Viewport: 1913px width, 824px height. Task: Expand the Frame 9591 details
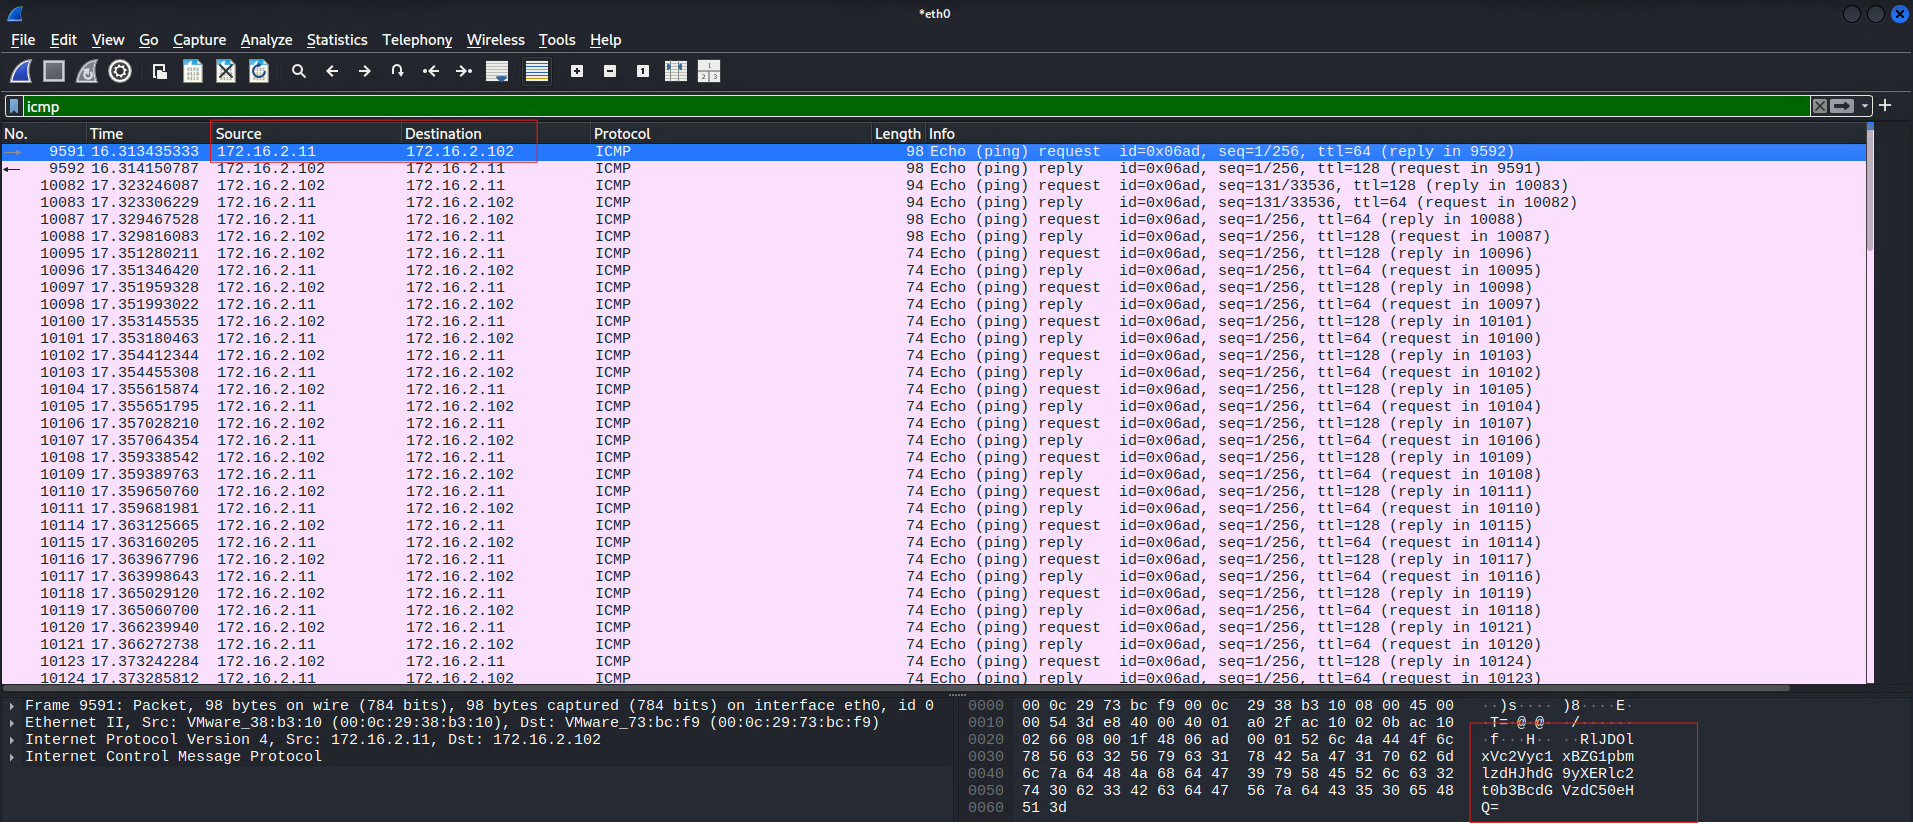(12, 706)
